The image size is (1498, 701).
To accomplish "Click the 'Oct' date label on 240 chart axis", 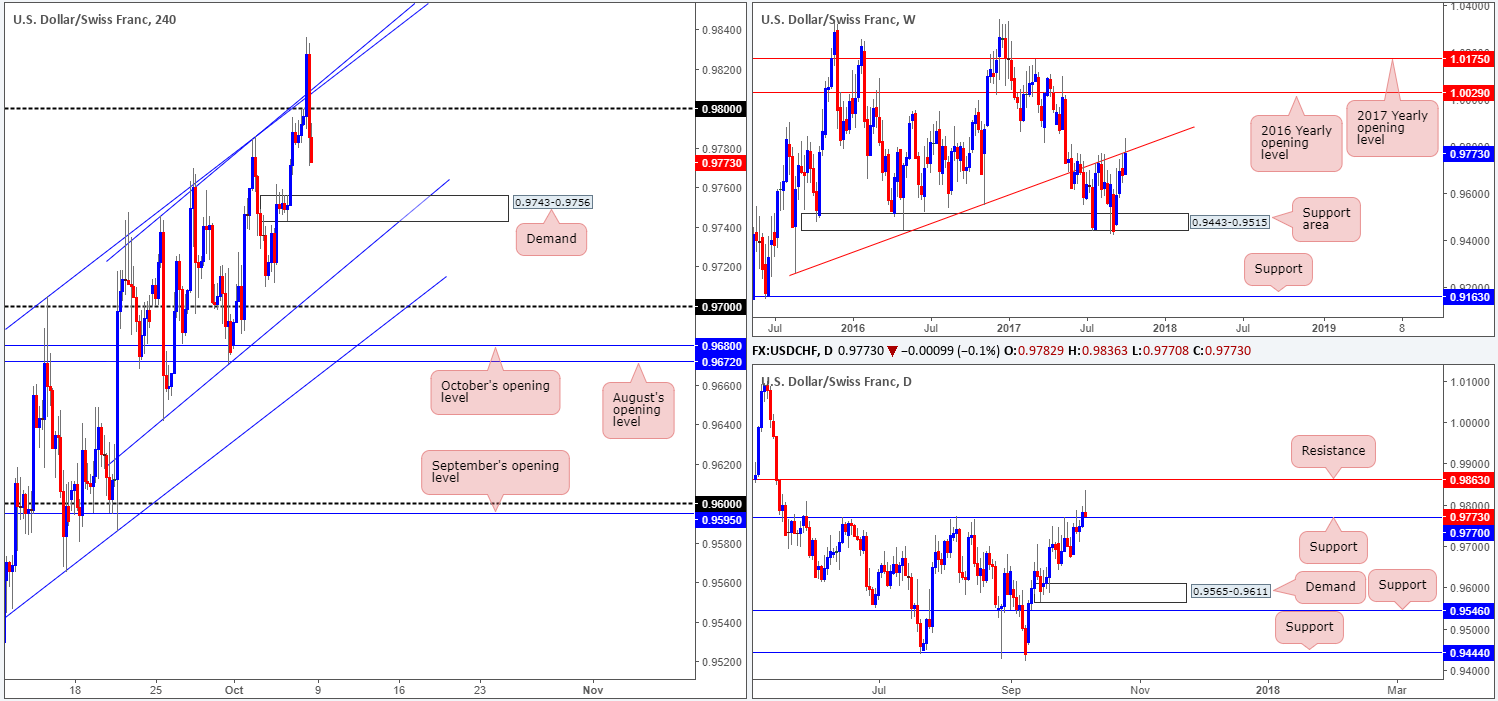I will pyautogui.click(x=235, y=690).
